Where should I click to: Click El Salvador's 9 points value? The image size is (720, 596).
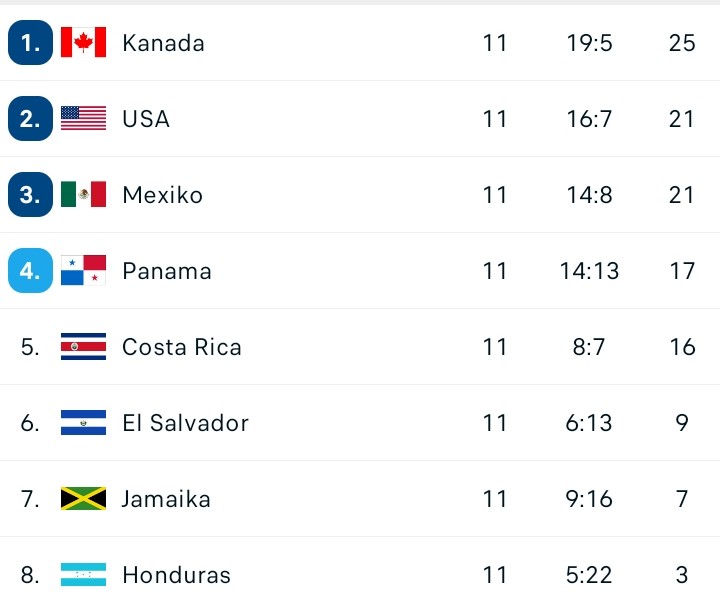[682, 423]
